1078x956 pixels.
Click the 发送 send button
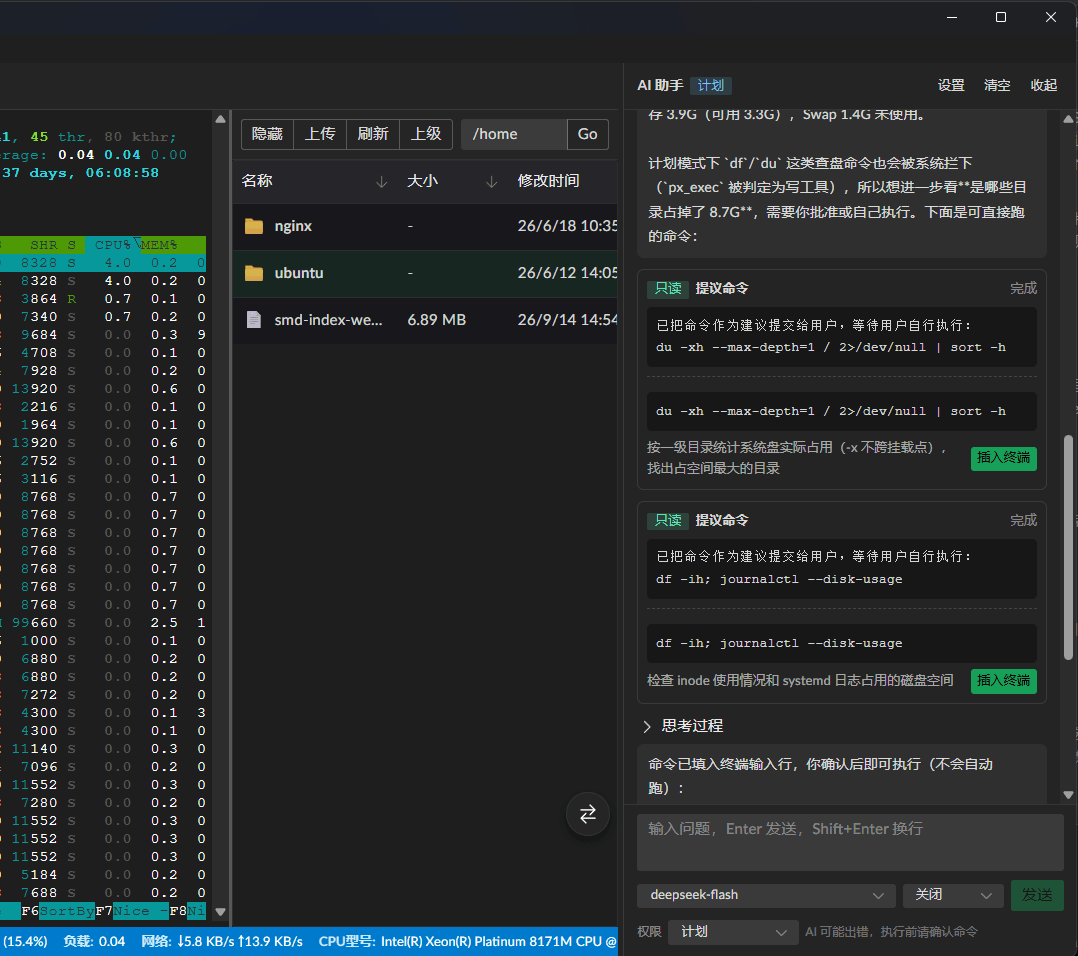1037,895
